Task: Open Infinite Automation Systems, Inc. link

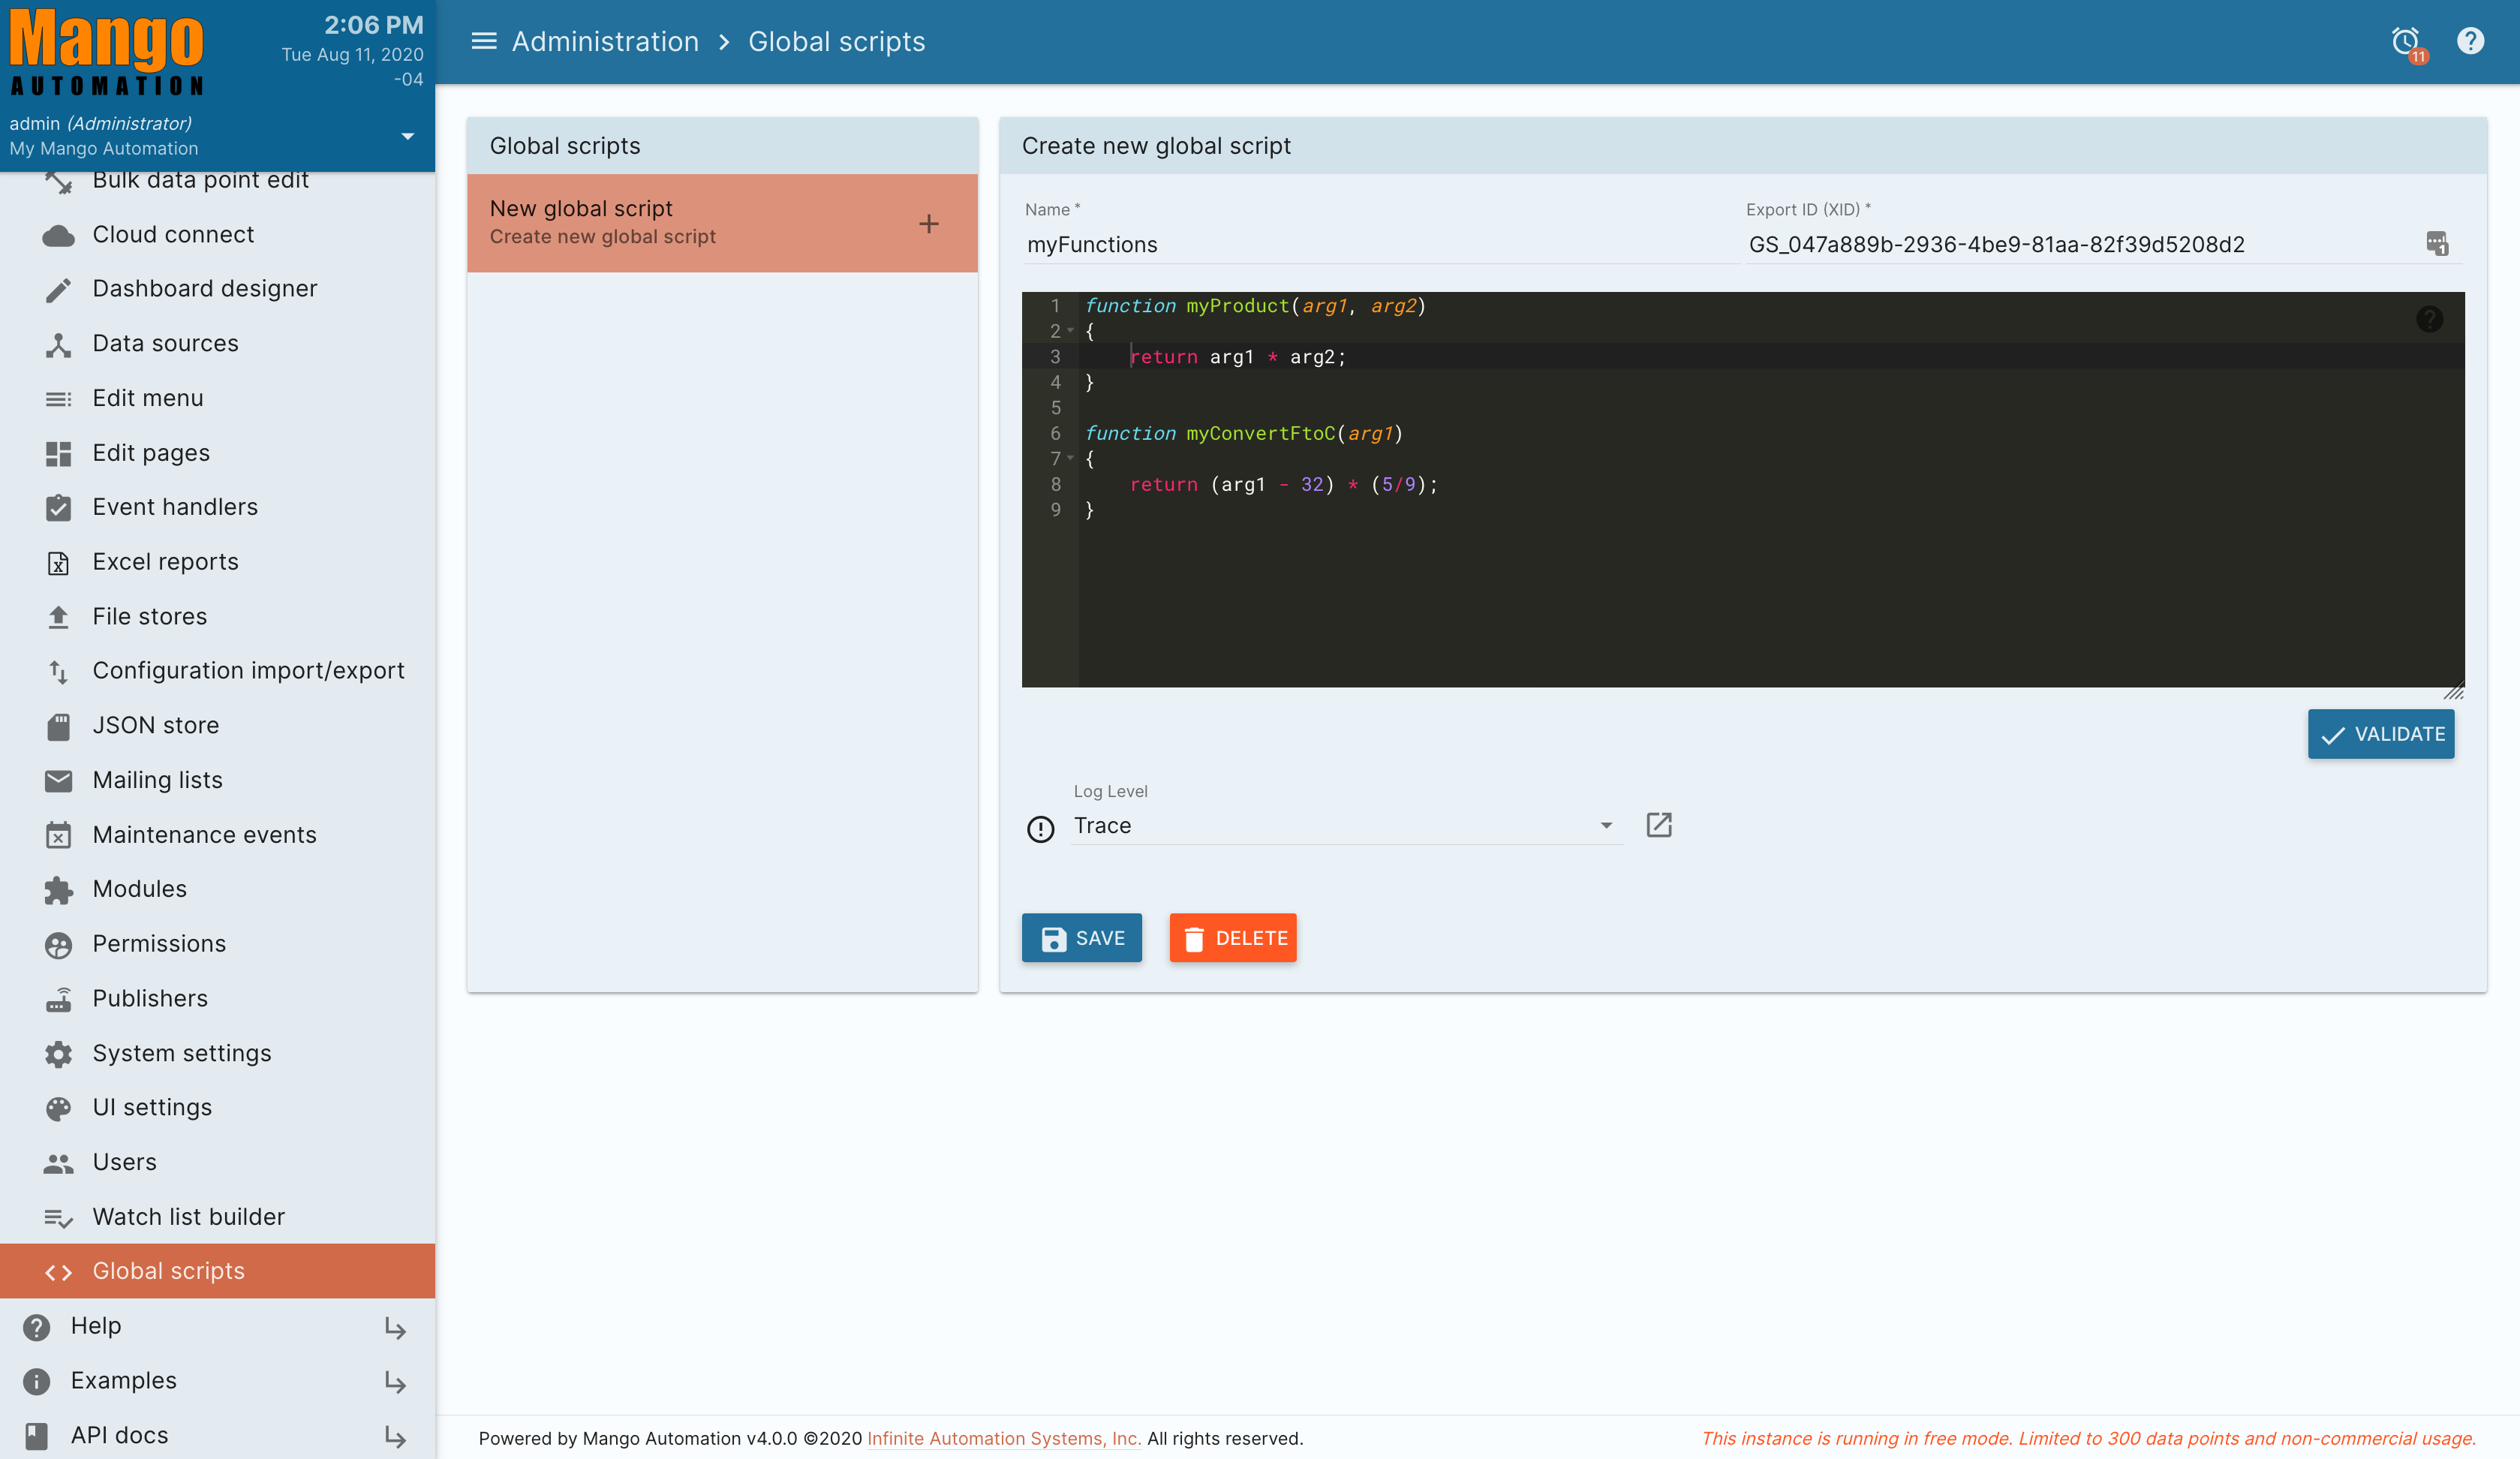Action: pos(1004,1438)
